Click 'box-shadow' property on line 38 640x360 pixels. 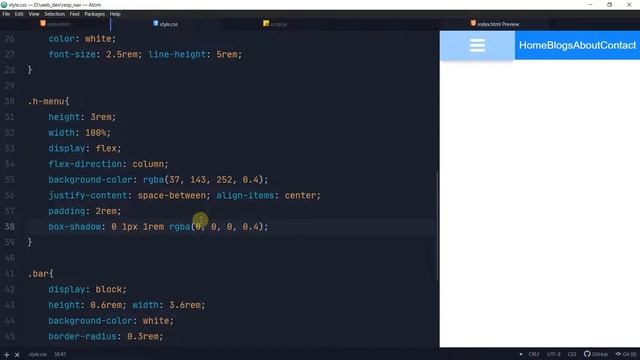click(x=75, y=227)
